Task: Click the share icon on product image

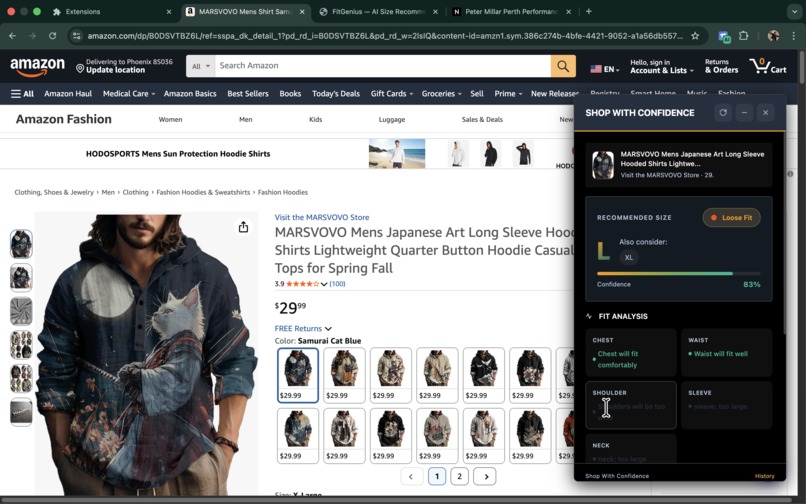Action: coord(243,227)
